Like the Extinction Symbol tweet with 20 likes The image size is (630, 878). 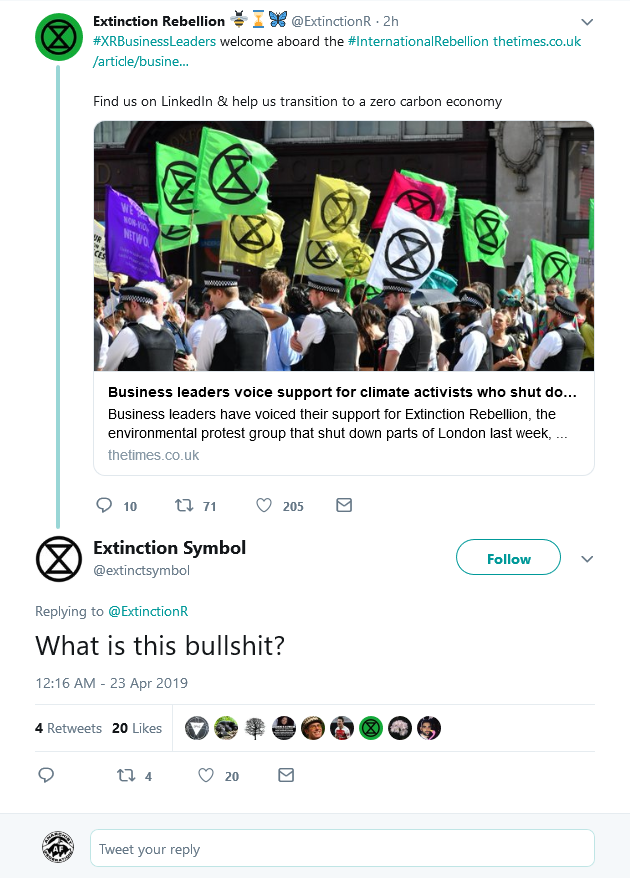206,775
